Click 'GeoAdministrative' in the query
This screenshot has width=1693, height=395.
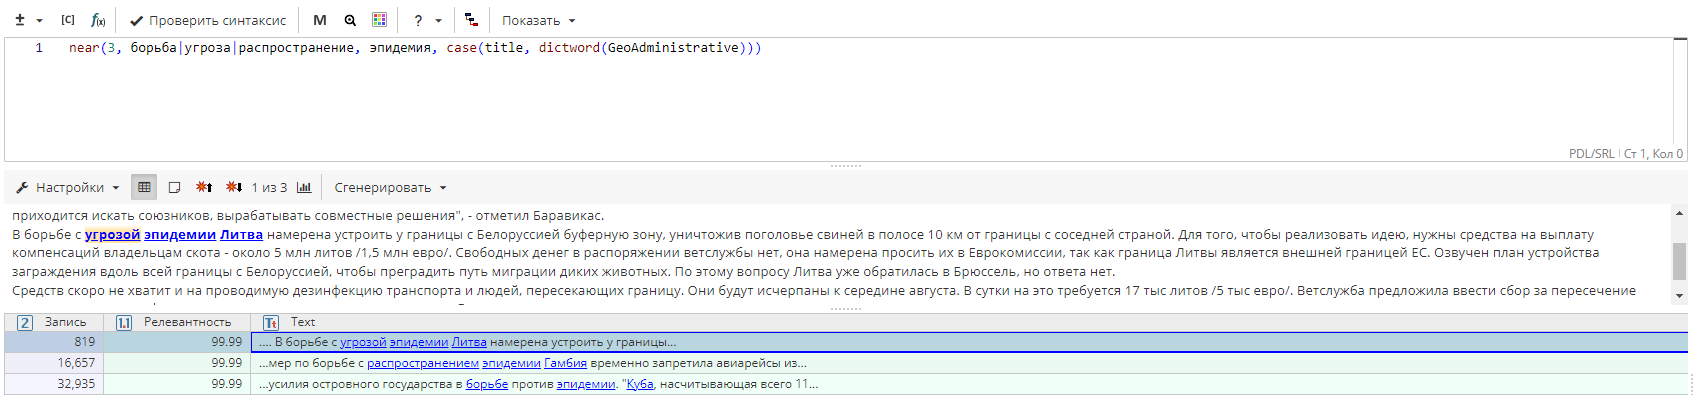(x=674, y=48)
